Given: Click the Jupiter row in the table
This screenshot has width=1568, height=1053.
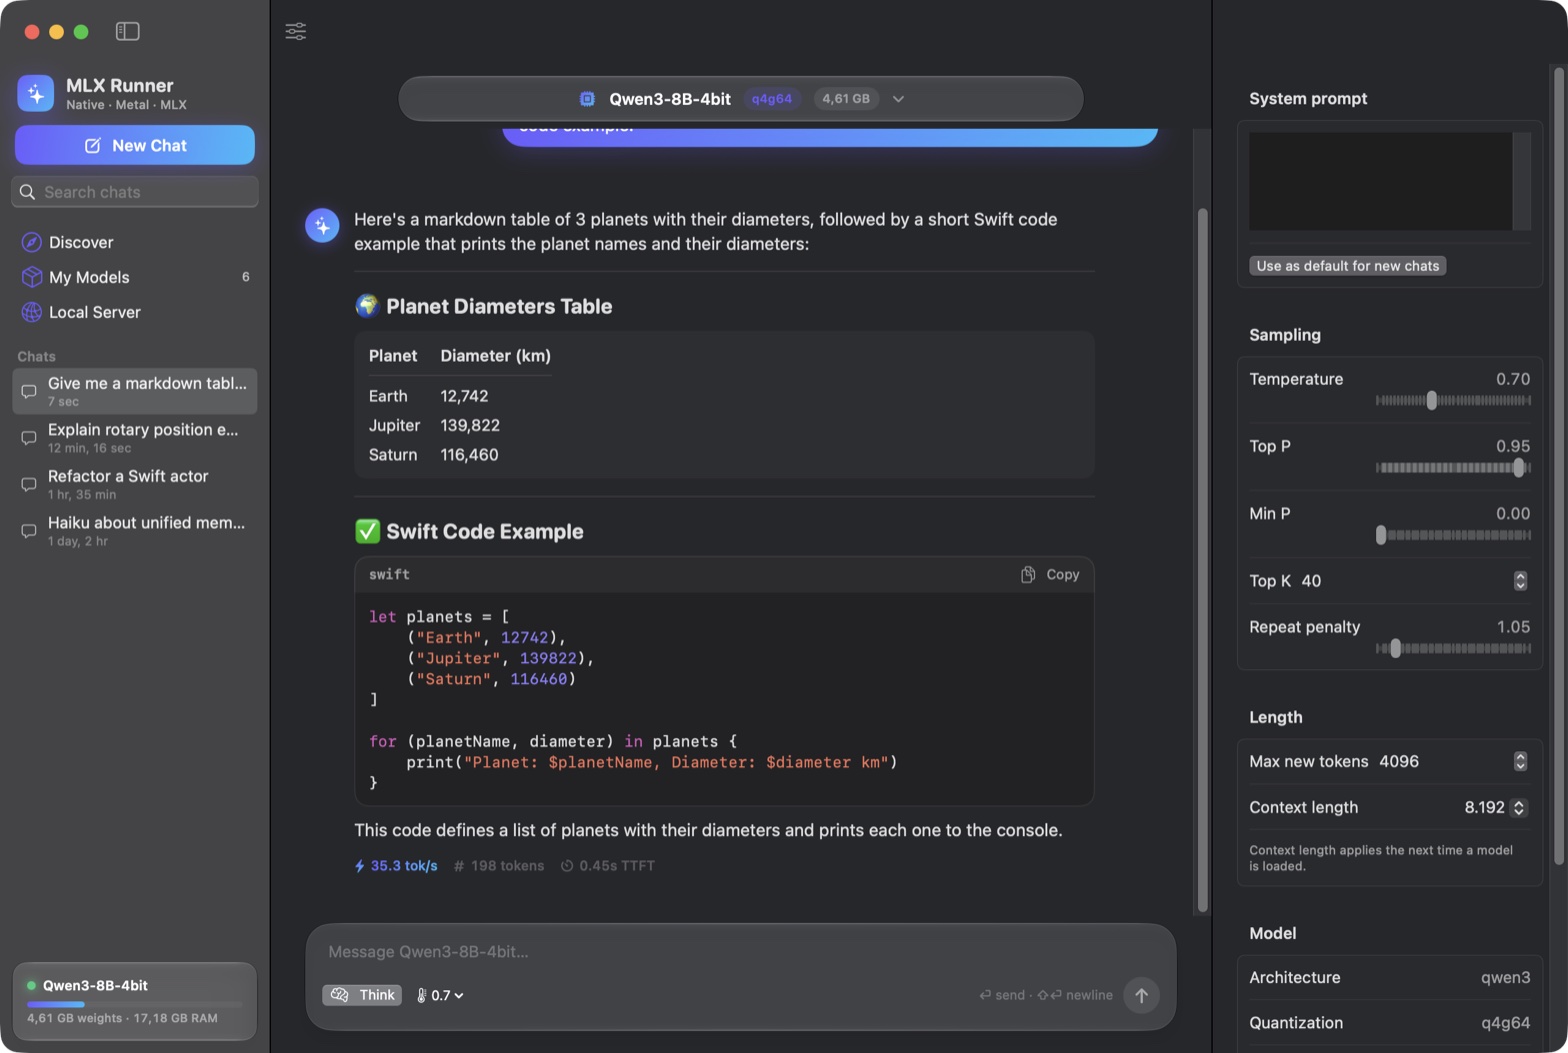Looking at the screenshot, I should [434, 425].
